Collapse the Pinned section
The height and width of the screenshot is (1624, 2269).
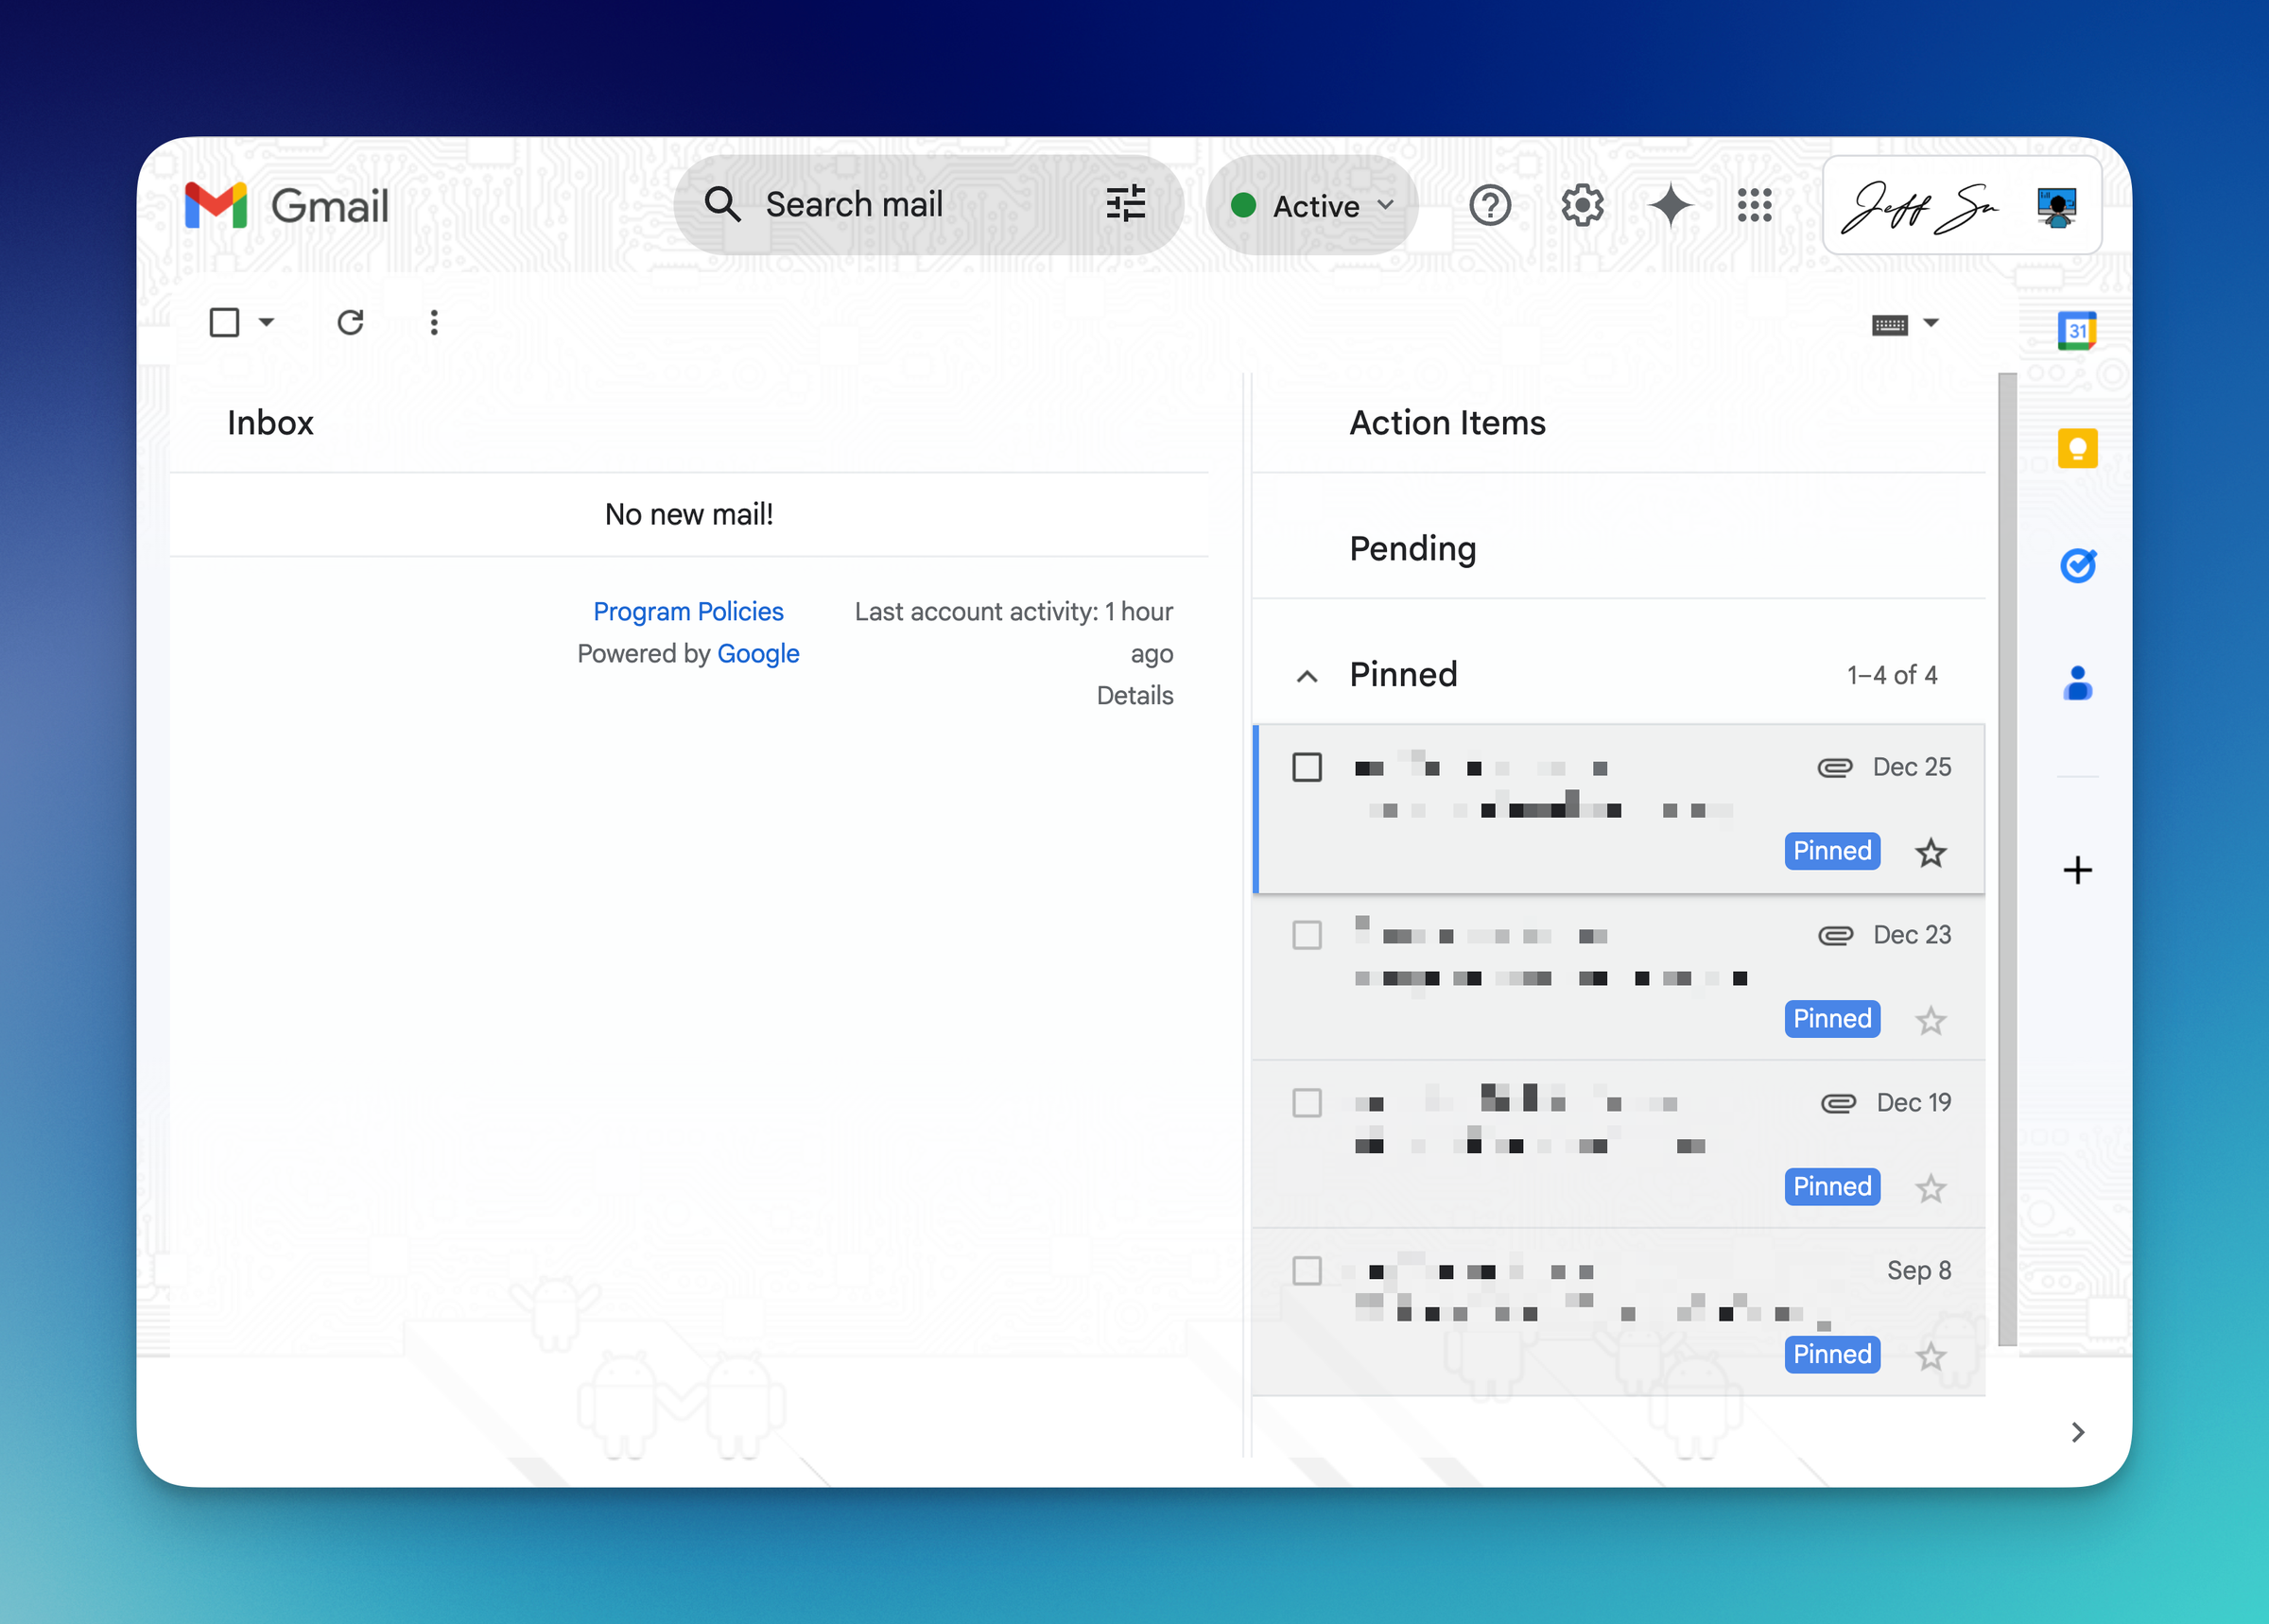point(1307,675)
